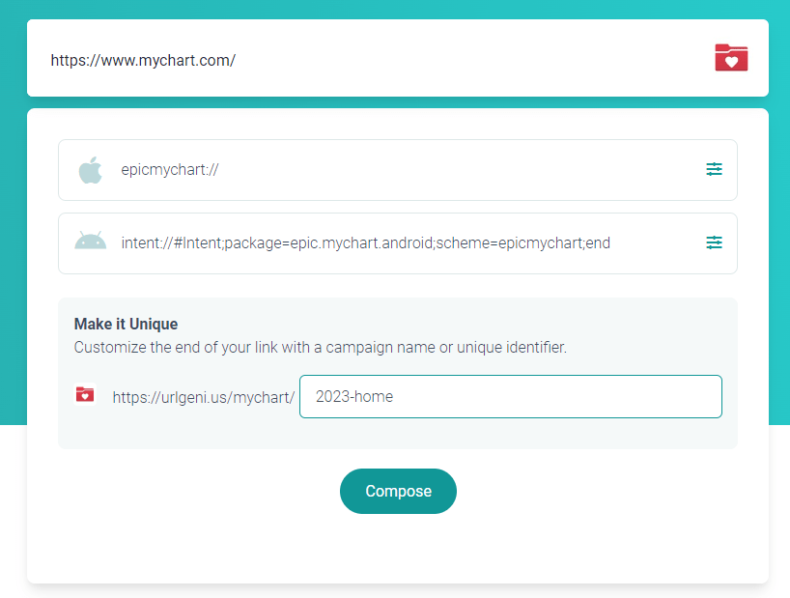Click the "Customize the end of your link" description
This screenshot has width=790, height=598.
pos(320,348)
